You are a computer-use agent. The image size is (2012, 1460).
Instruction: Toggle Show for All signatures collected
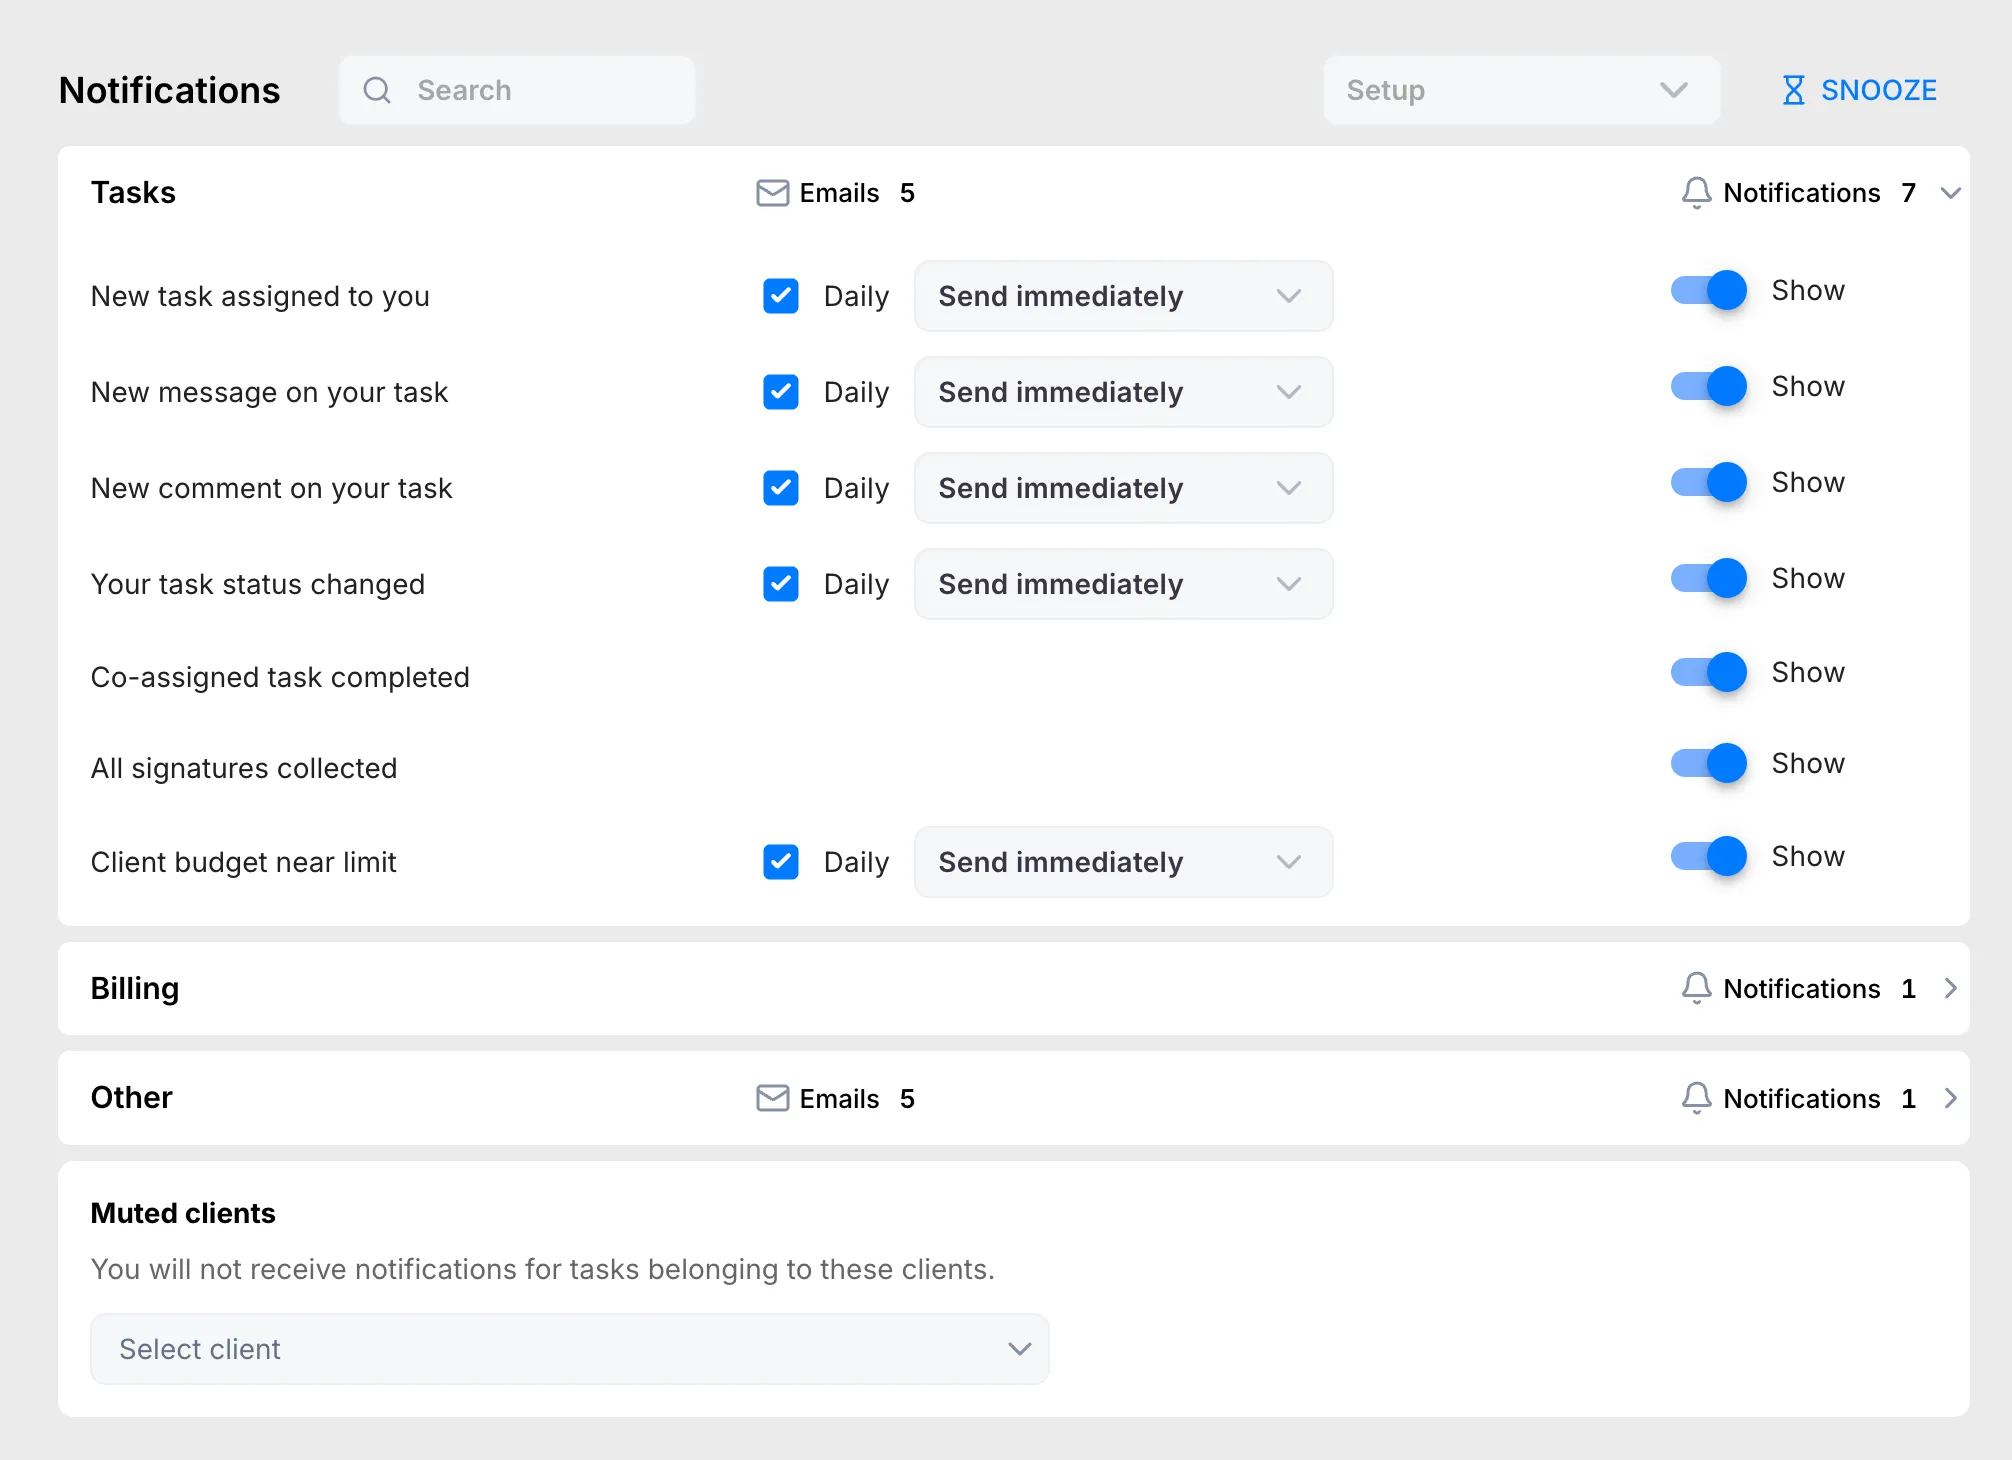1709,763
